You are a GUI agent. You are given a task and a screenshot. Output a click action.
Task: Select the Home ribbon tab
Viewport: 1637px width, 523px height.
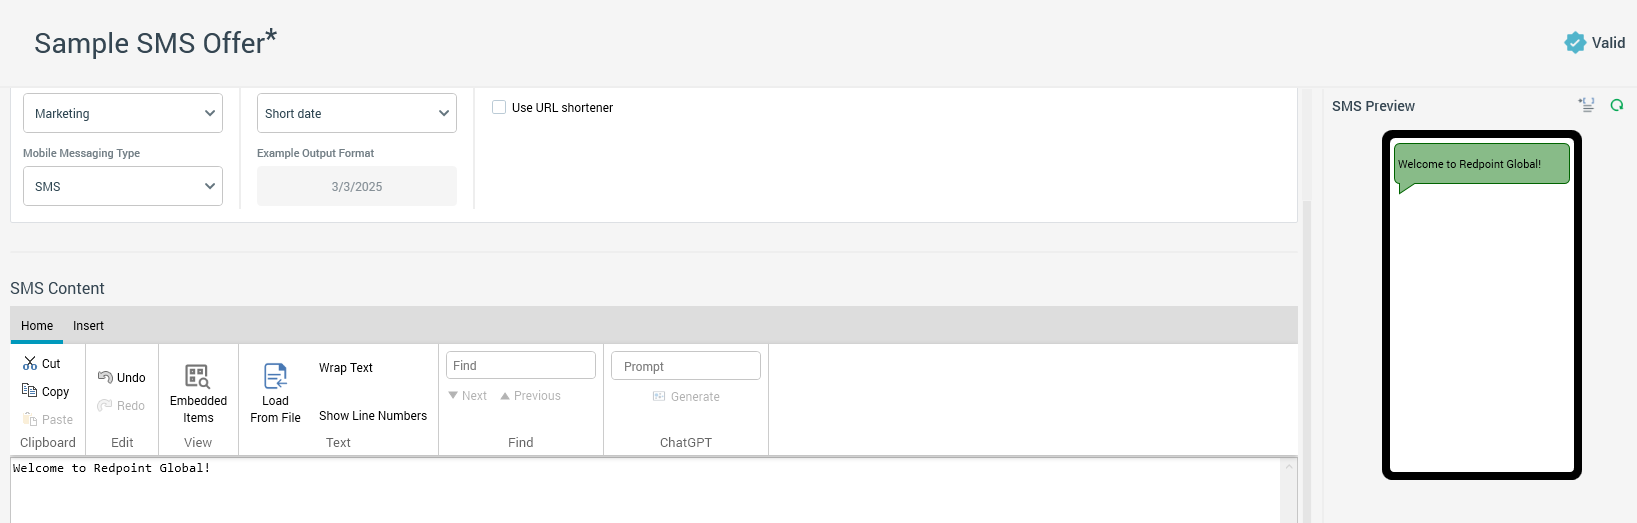(x=37, y=326)
